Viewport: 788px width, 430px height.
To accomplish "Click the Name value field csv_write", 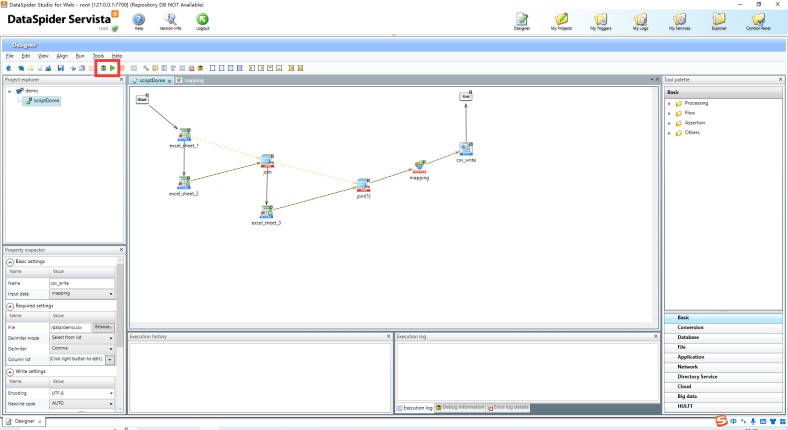I will tap(82, 283).
